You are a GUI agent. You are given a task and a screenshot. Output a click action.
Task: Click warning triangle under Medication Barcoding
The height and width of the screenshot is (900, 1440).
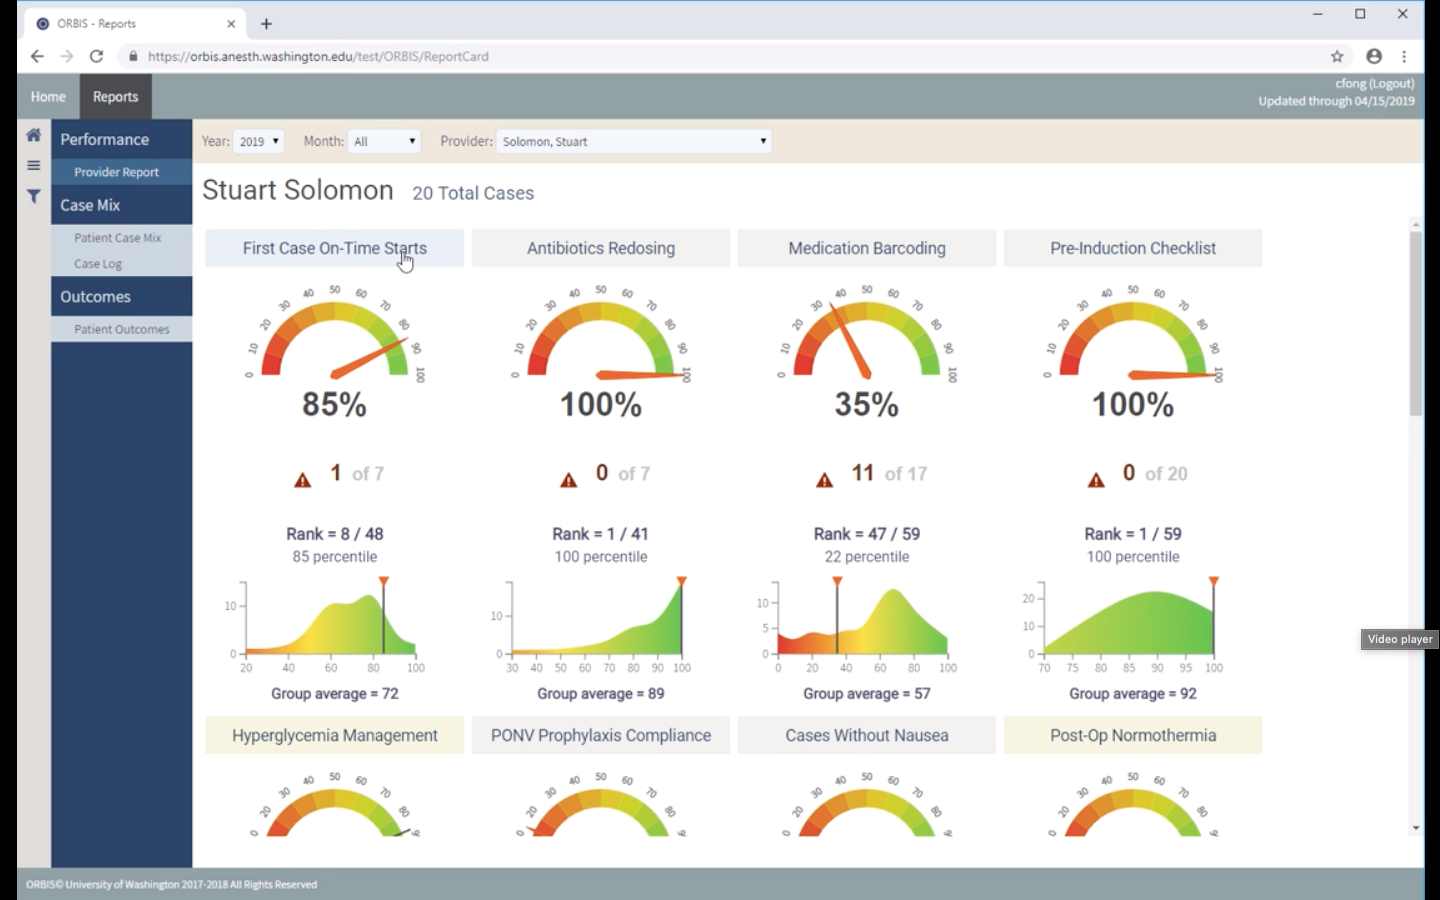pyautogui.click(x=824, y=480)
